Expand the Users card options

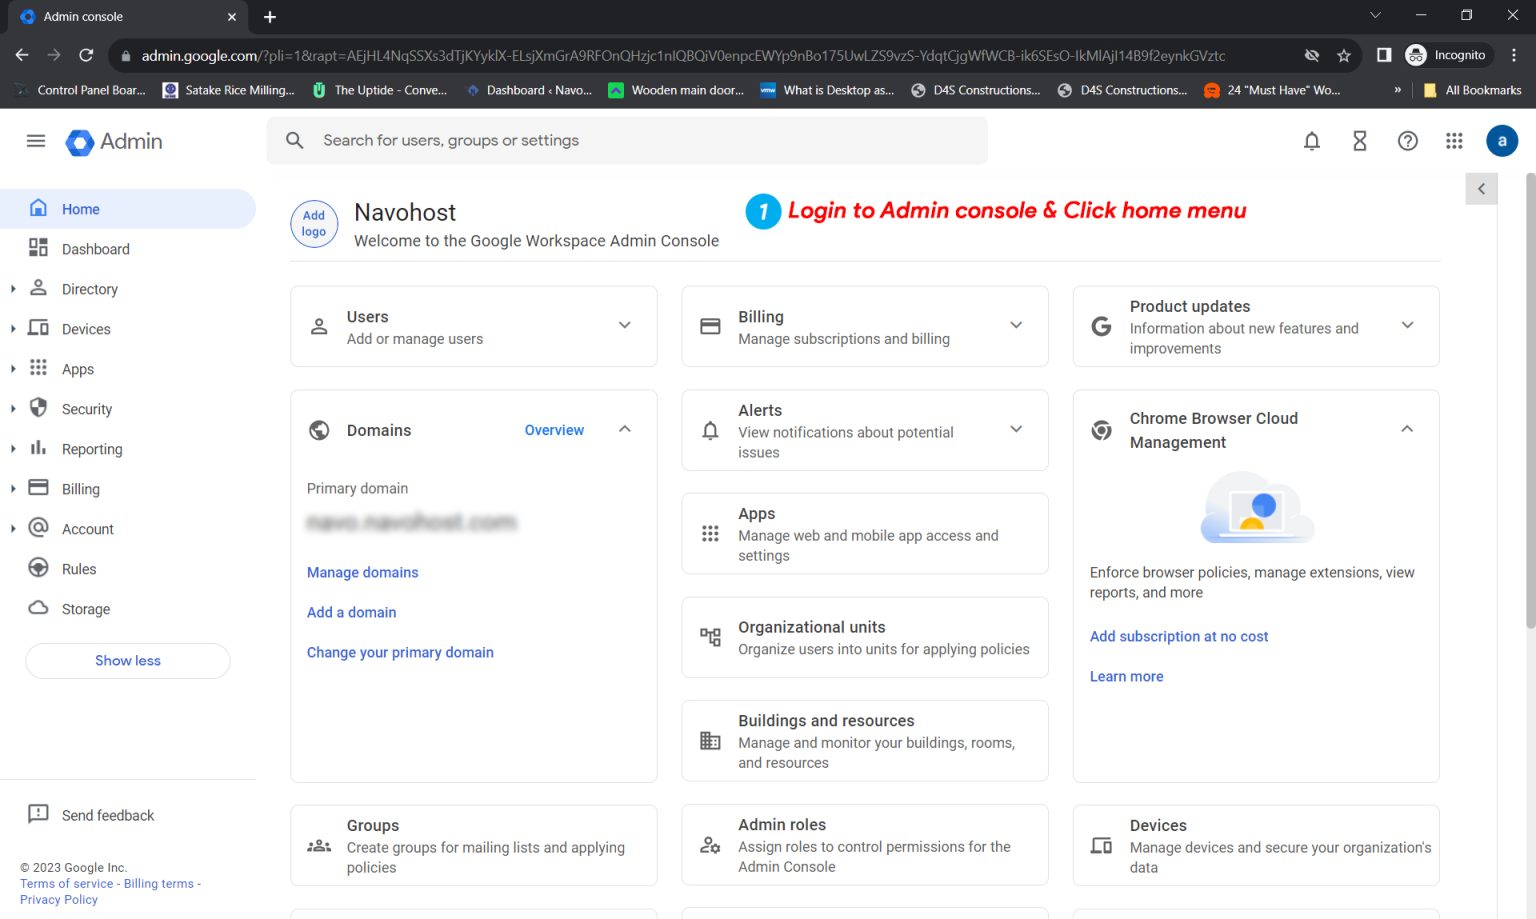[625, 325]
